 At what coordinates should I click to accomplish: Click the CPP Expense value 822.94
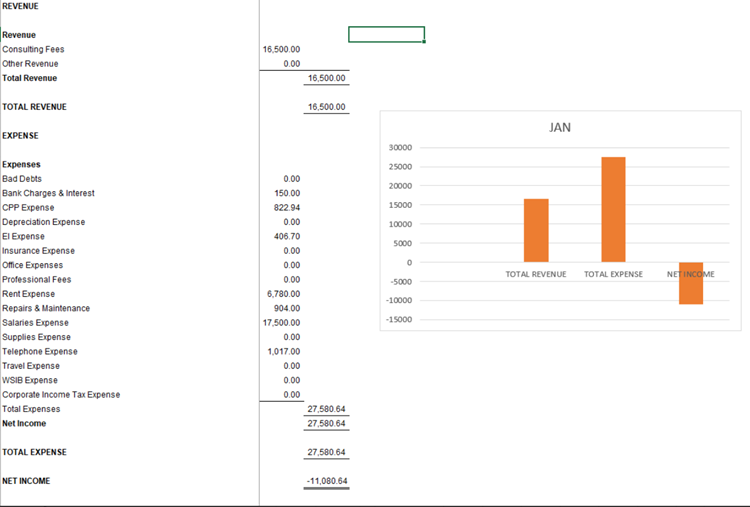point(287,207)
